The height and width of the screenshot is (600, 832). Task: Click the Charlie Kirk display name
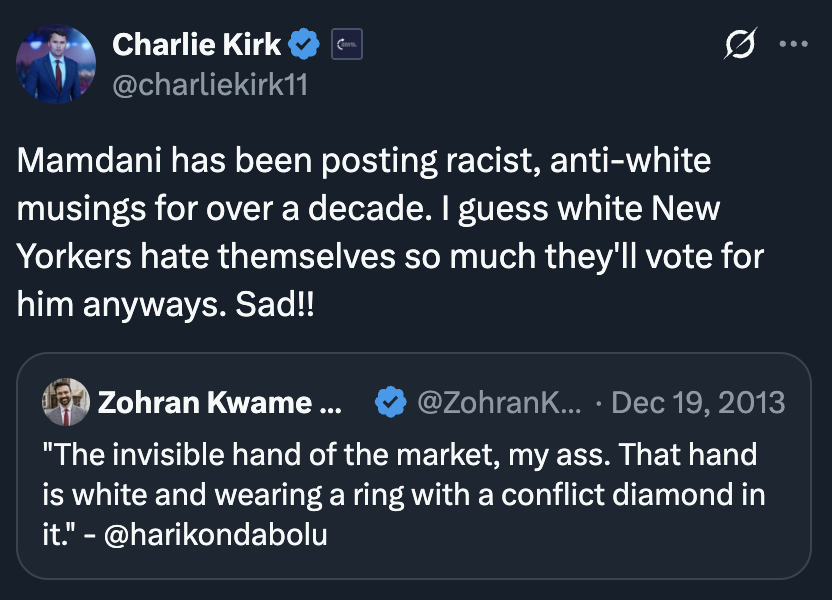click(197, 44)
